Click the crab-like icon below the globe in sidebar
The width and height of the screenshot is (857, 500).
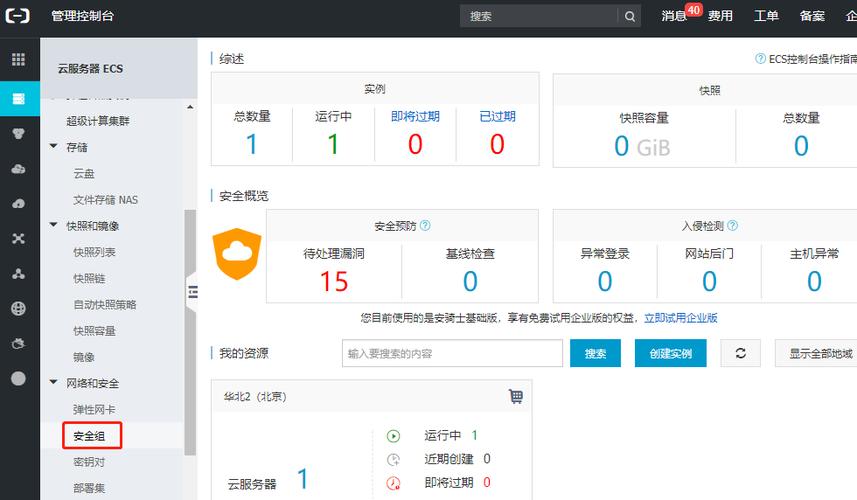pos(19,343)
